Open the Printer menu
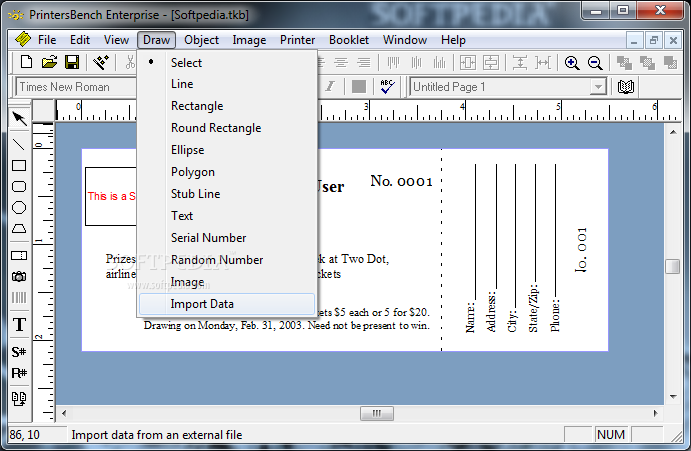 (x=297, y=40)
